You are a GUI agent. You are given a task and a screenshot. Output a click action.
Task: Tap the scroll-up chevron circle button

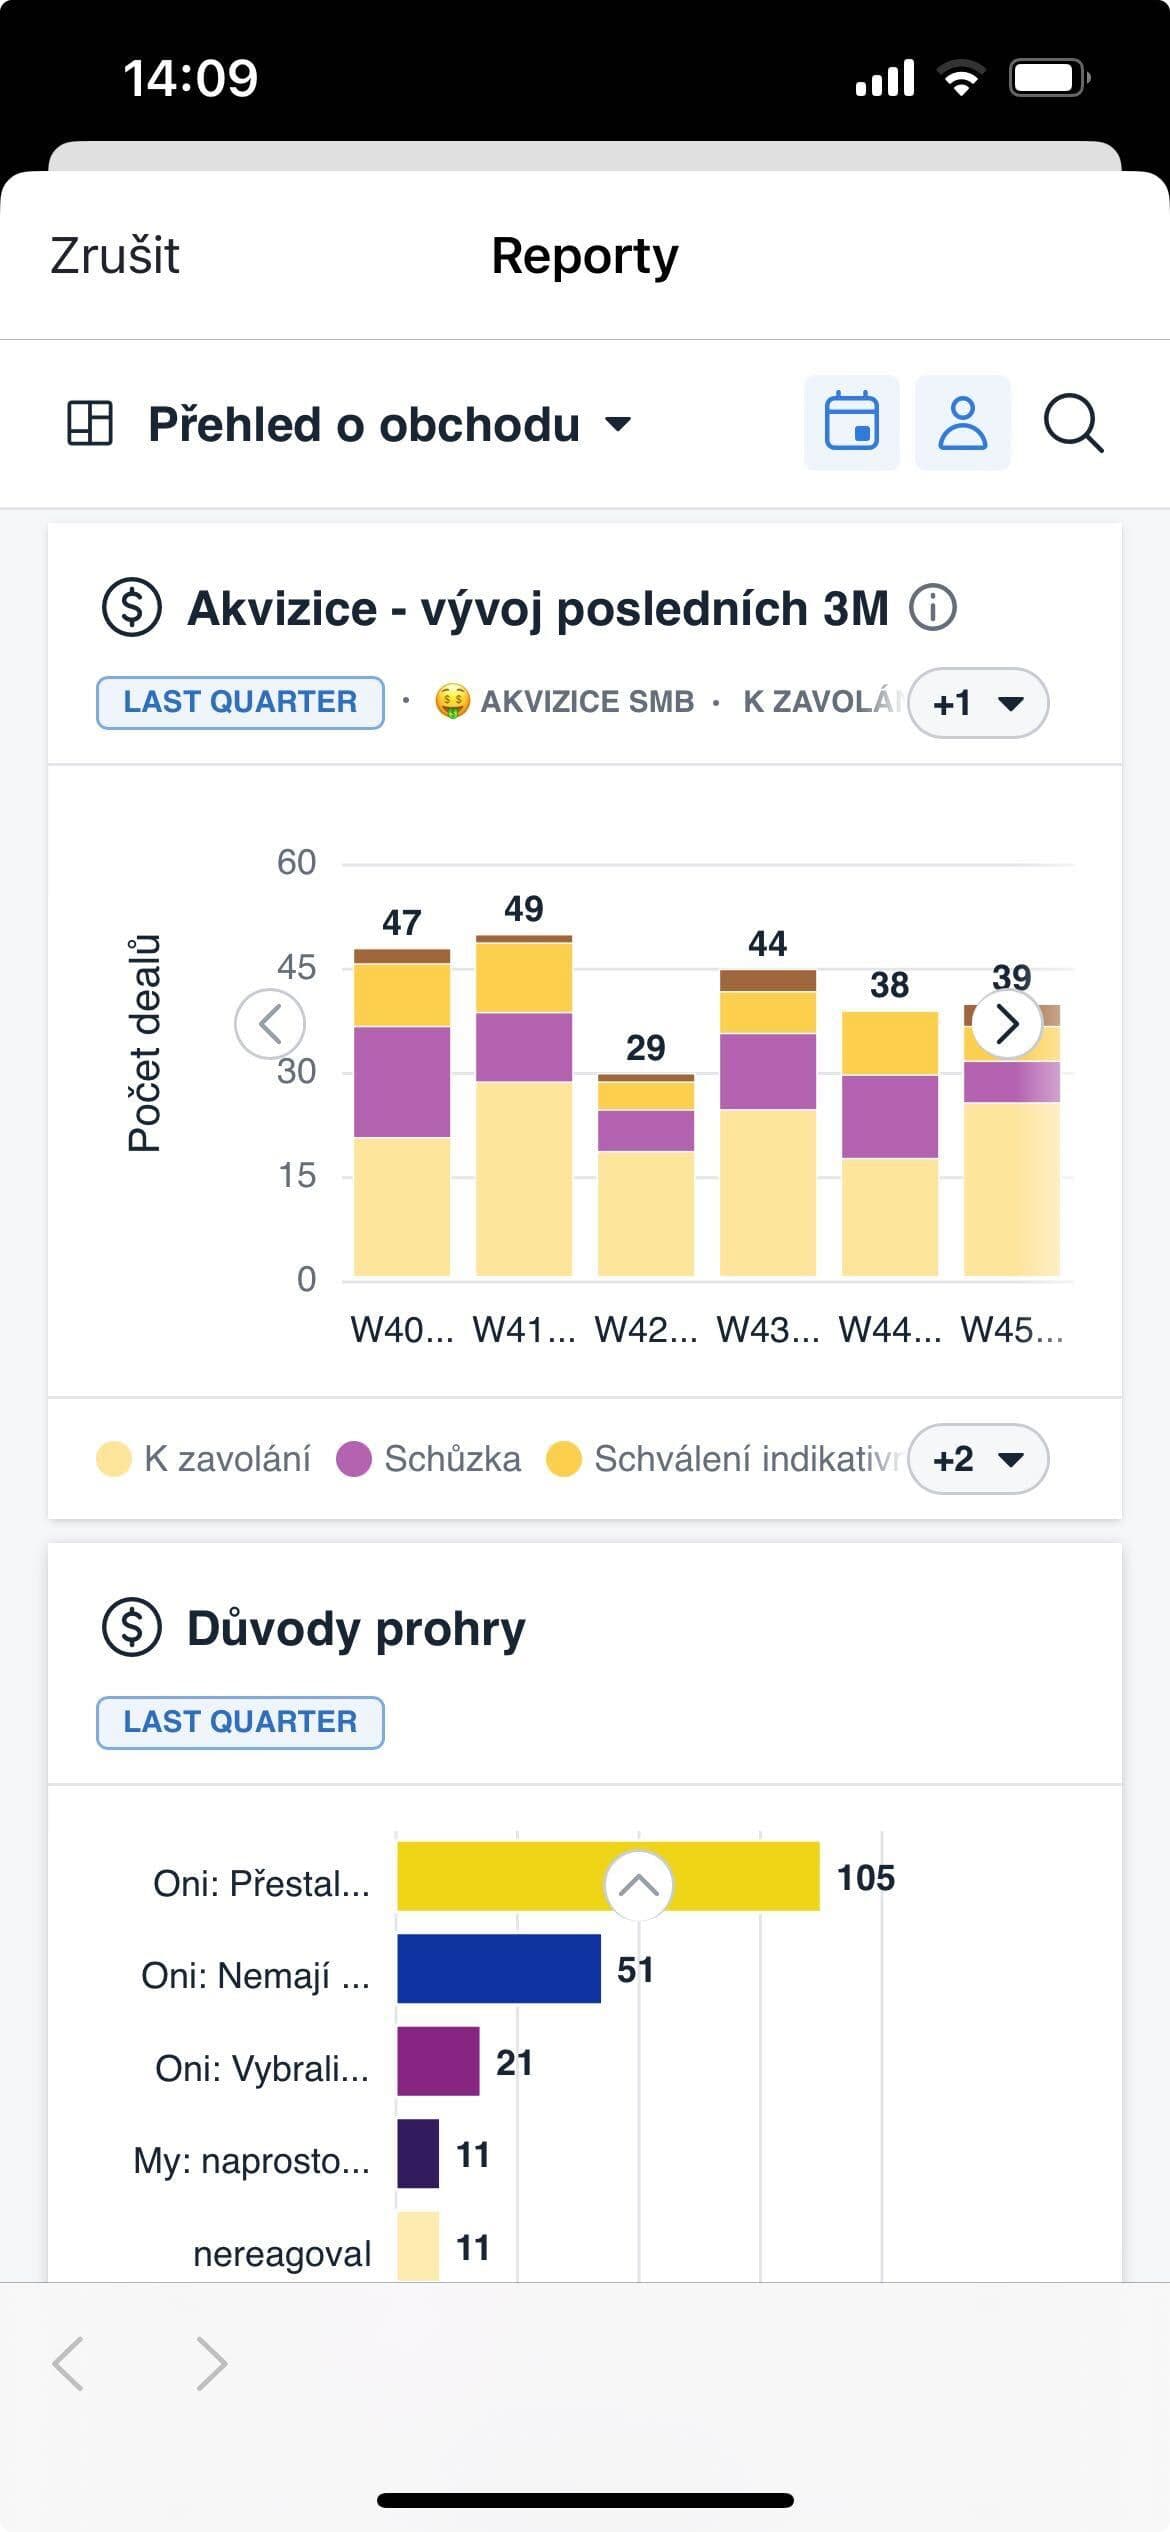[x=638, y=1885]
